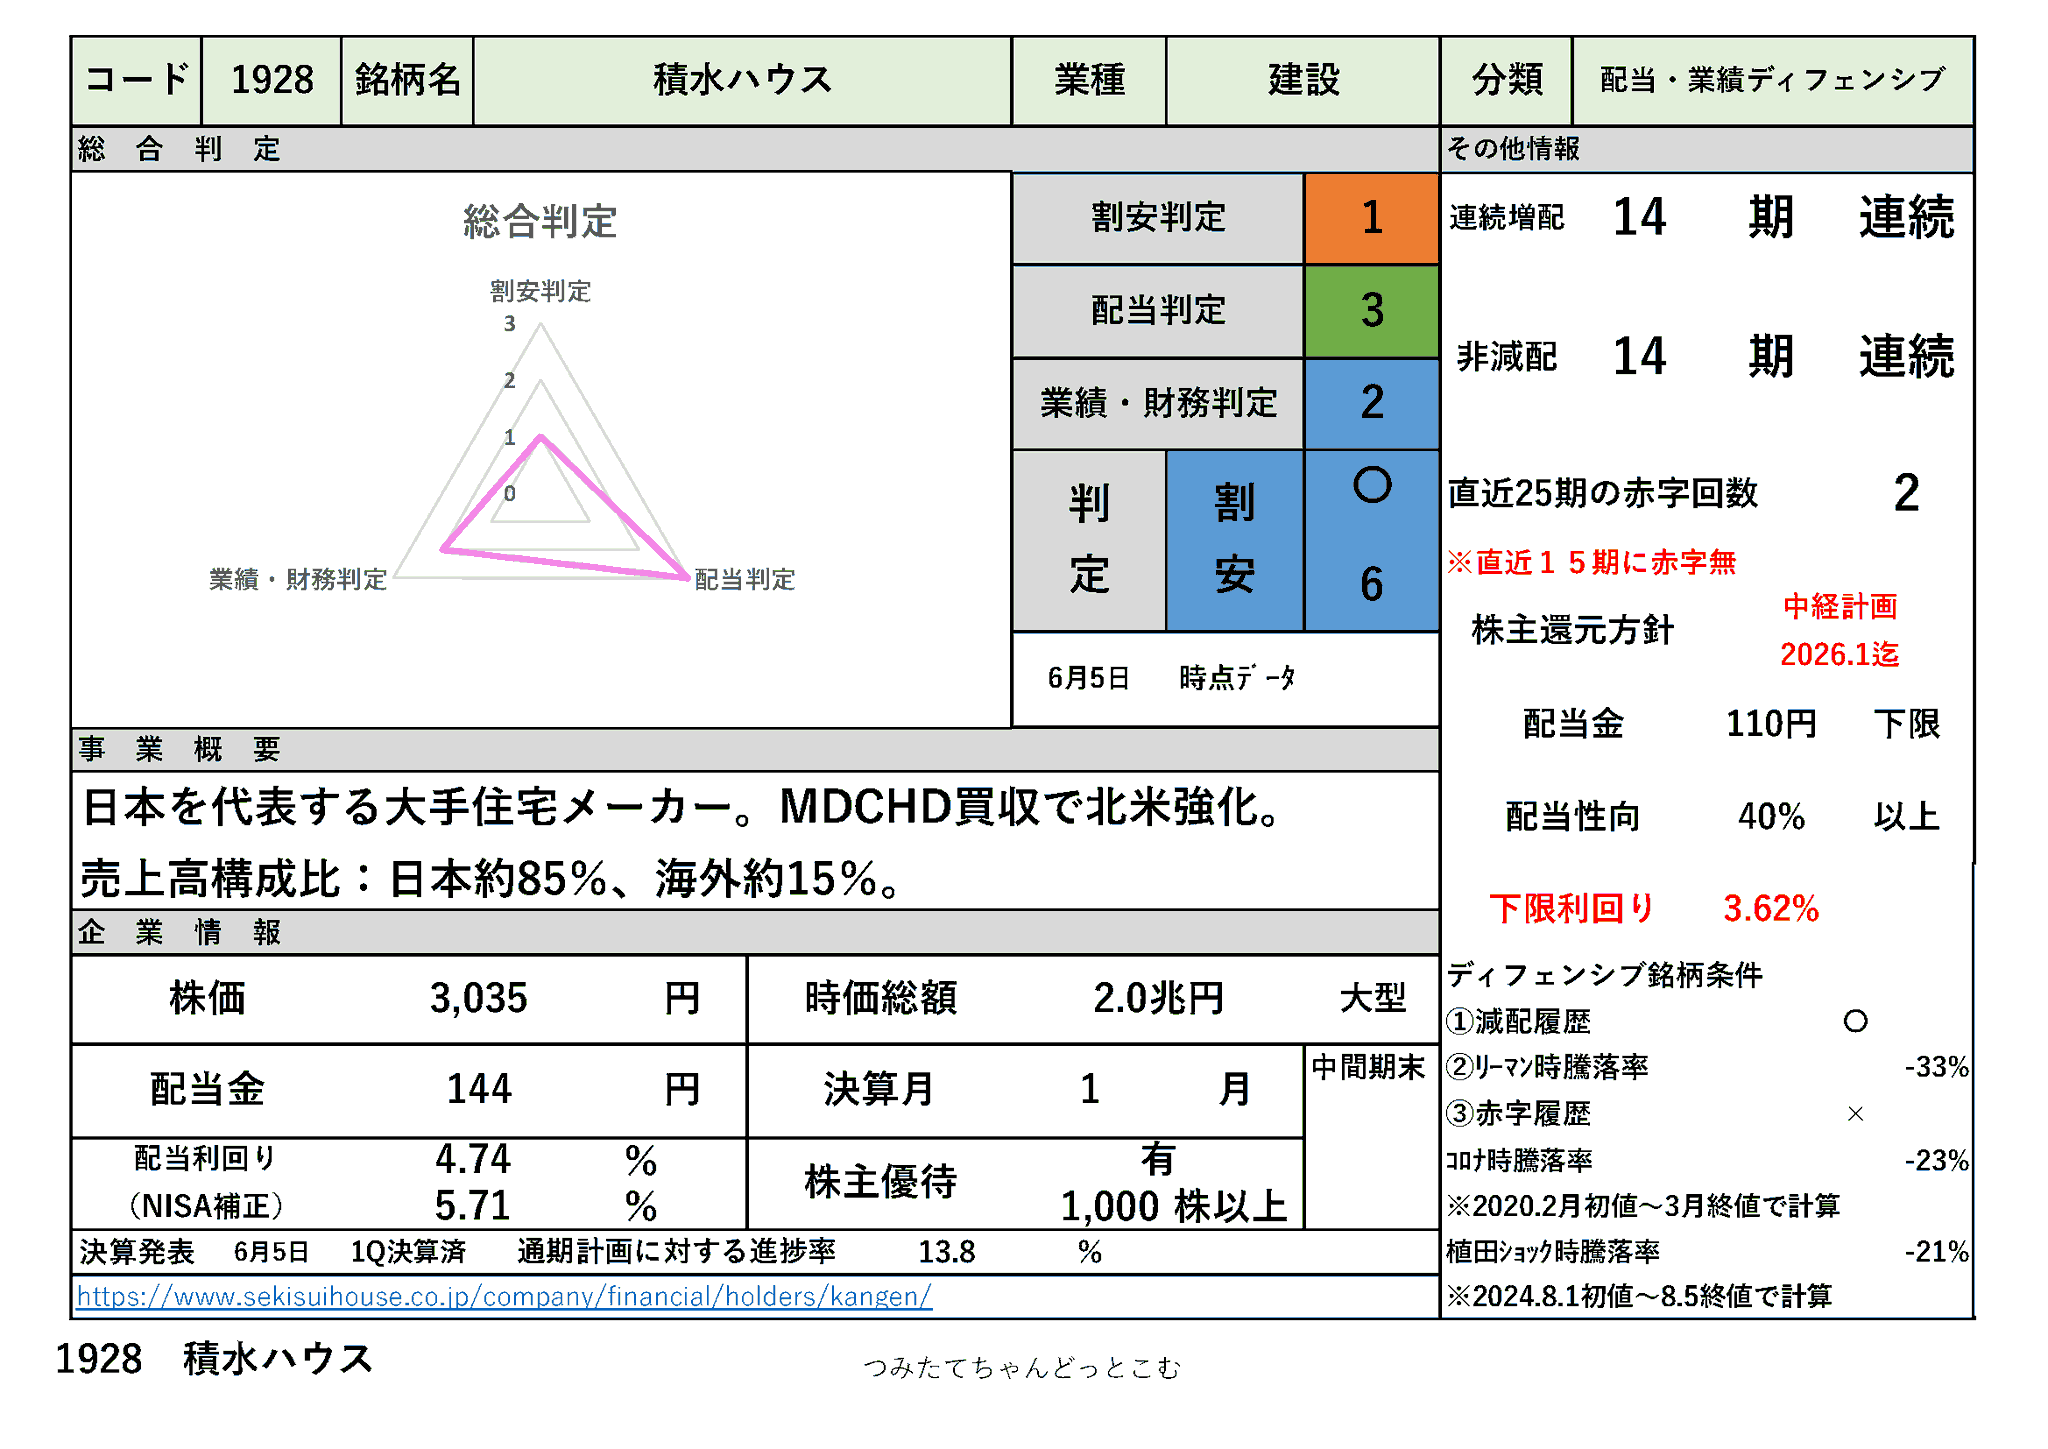The width and height of the screenshot is (2048, 1449).
Task: Click the ディフェンシブ銘柄条件 heading
Action: [x=1604, y=975]
